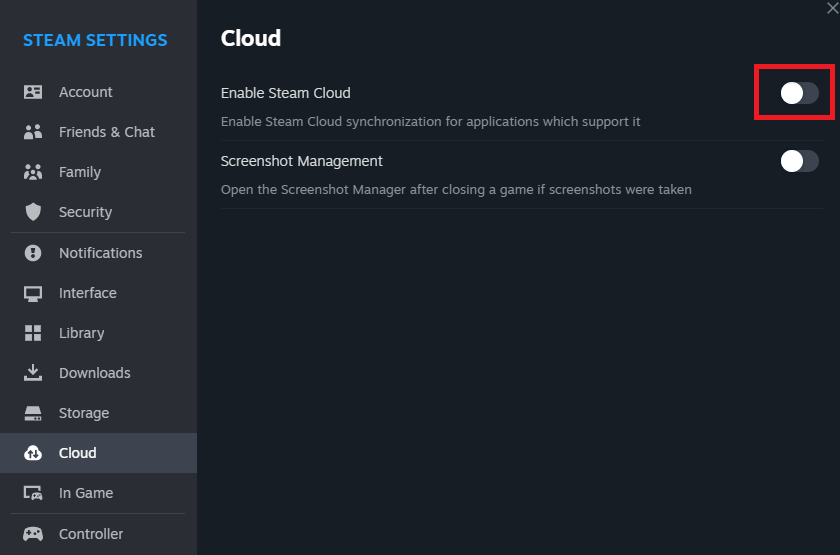This screenshot has width=840, height=555.
Task: Open the Cloud settings tab
Action: (77, 453)
